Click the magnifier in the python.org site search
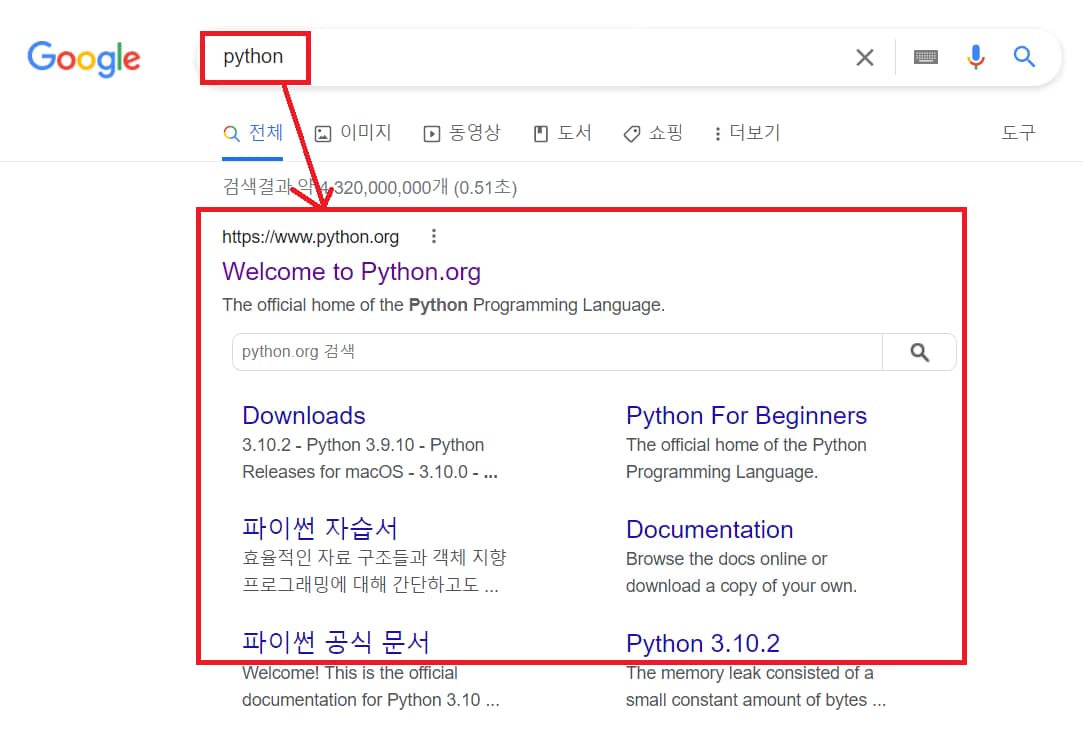 point(919,351)
